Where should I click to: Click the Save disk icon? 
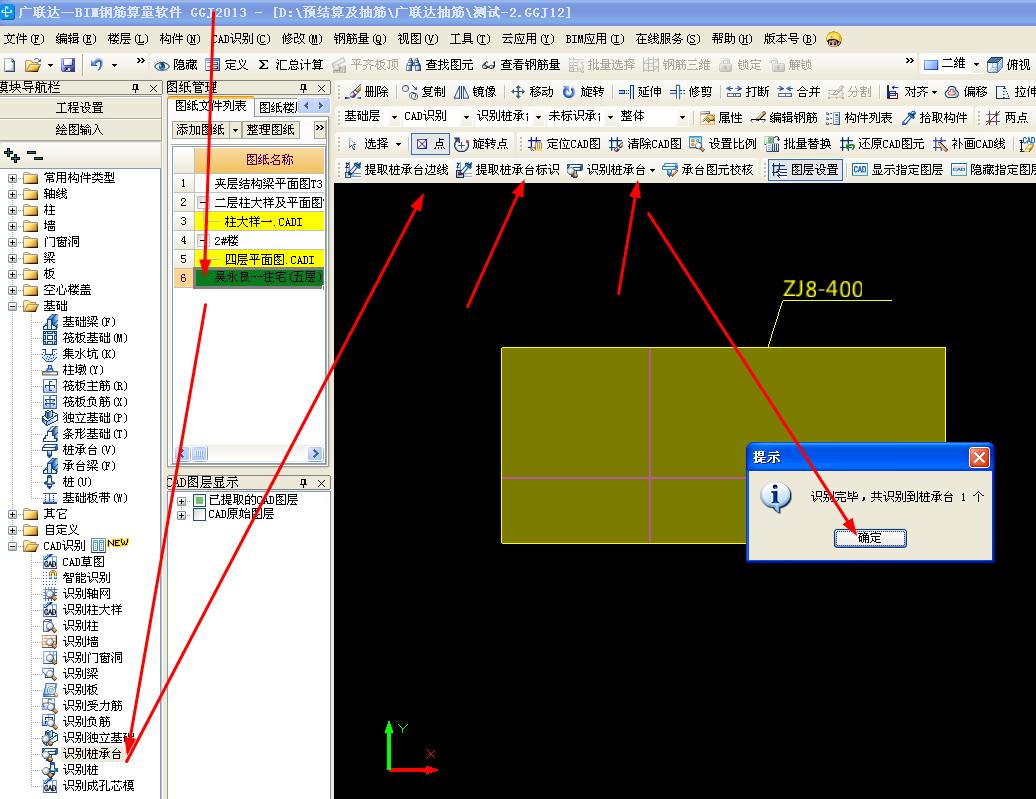tap(68, 65)
